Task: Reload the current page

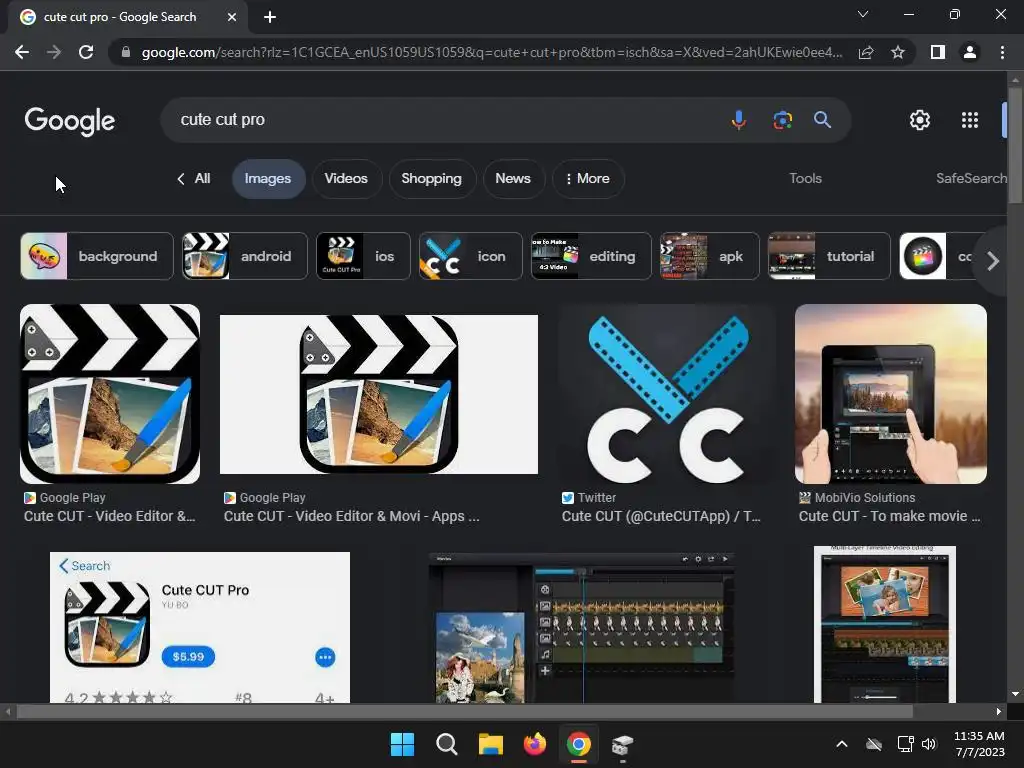Action: point(86,52)
